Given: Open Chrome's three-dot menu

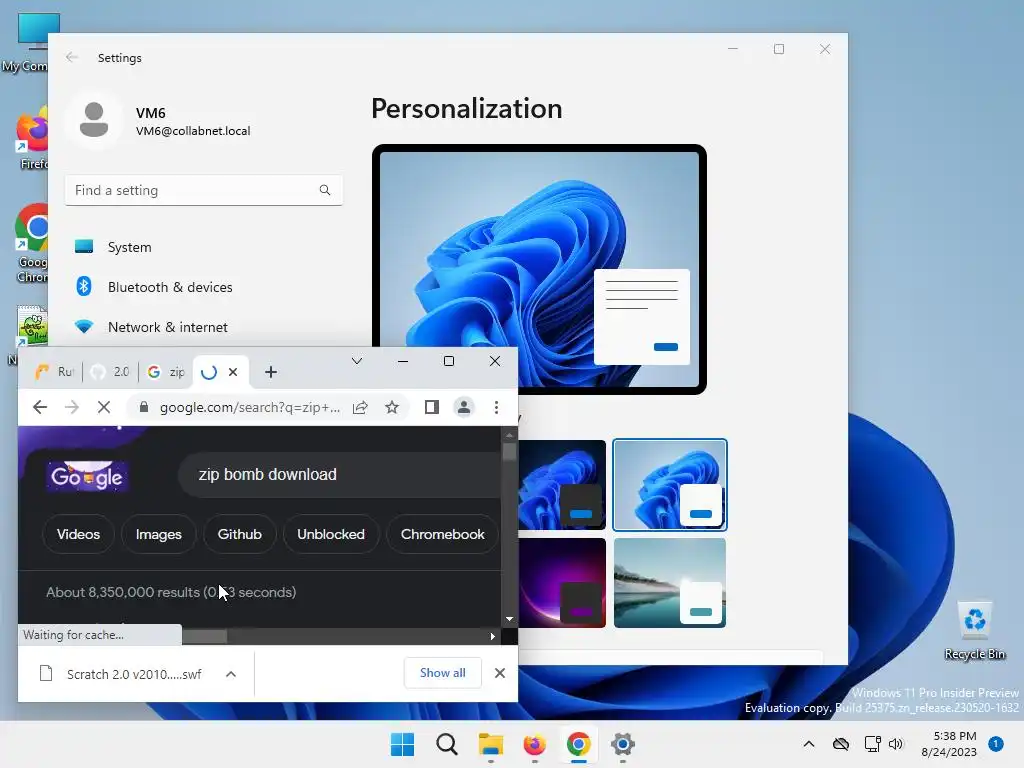Looking at the screenshot, I should (496, 408).
